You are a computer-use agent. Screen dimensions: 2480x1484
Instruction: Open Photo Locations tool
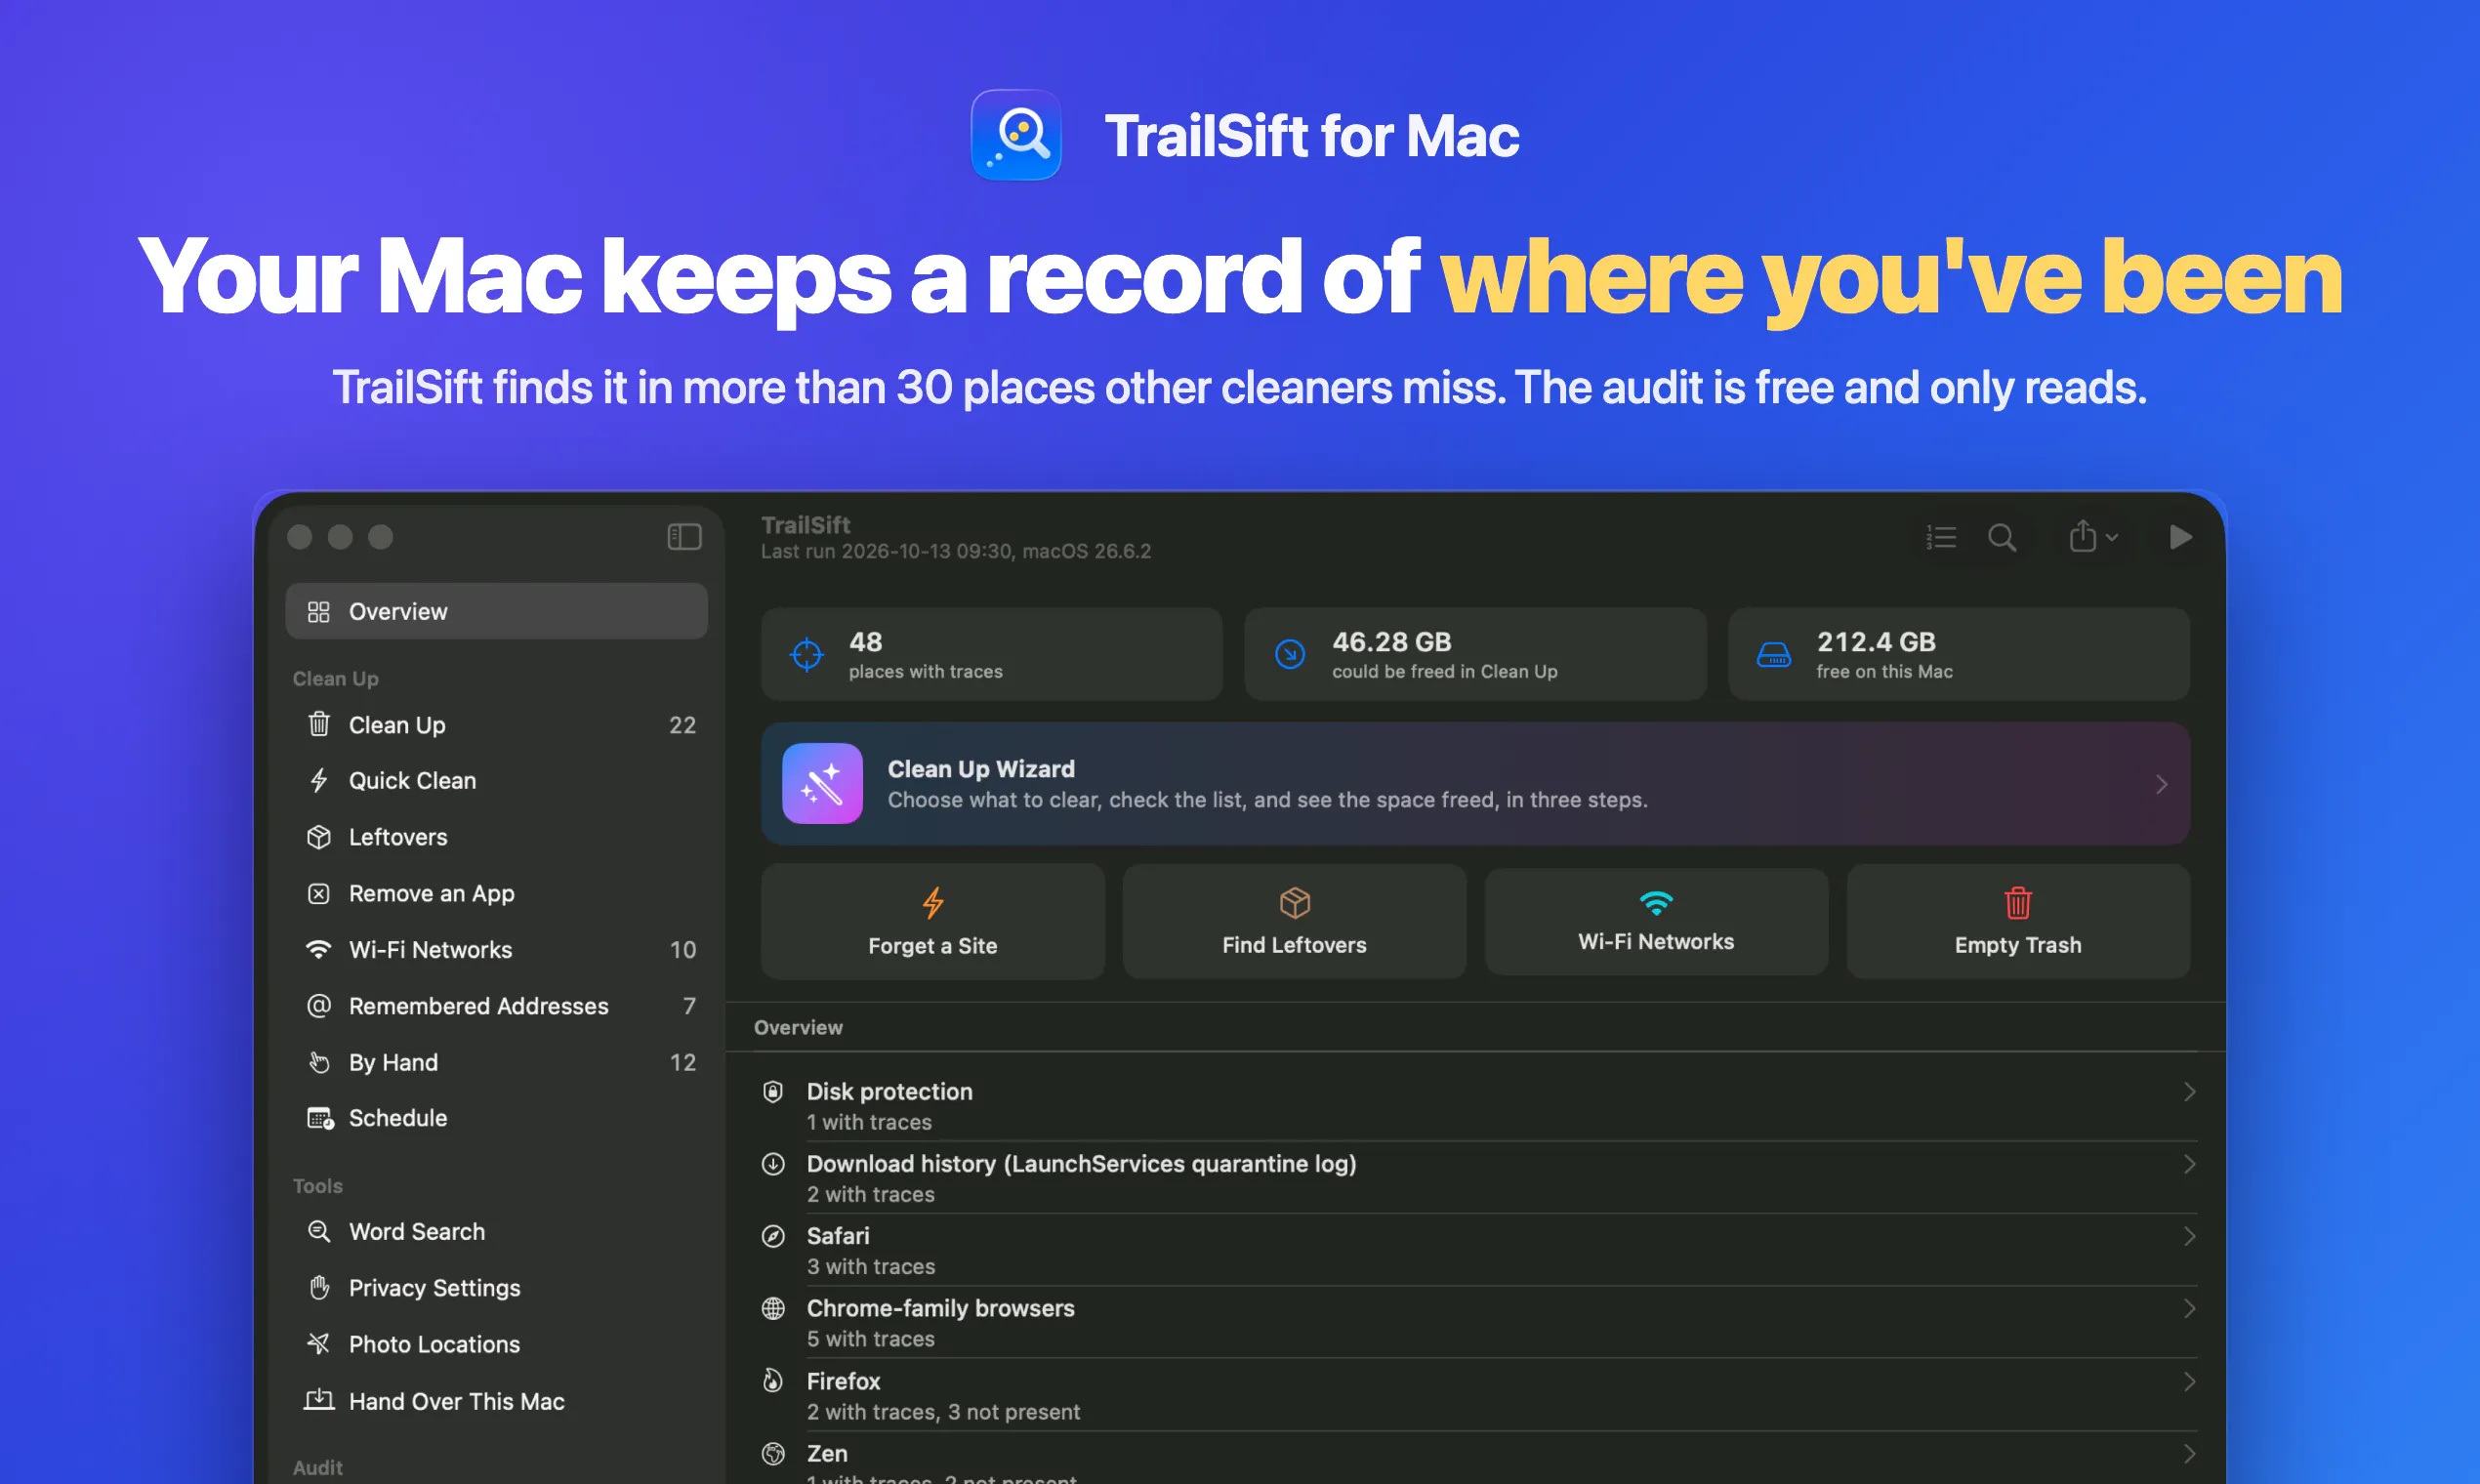click(x=496, y=1344)
